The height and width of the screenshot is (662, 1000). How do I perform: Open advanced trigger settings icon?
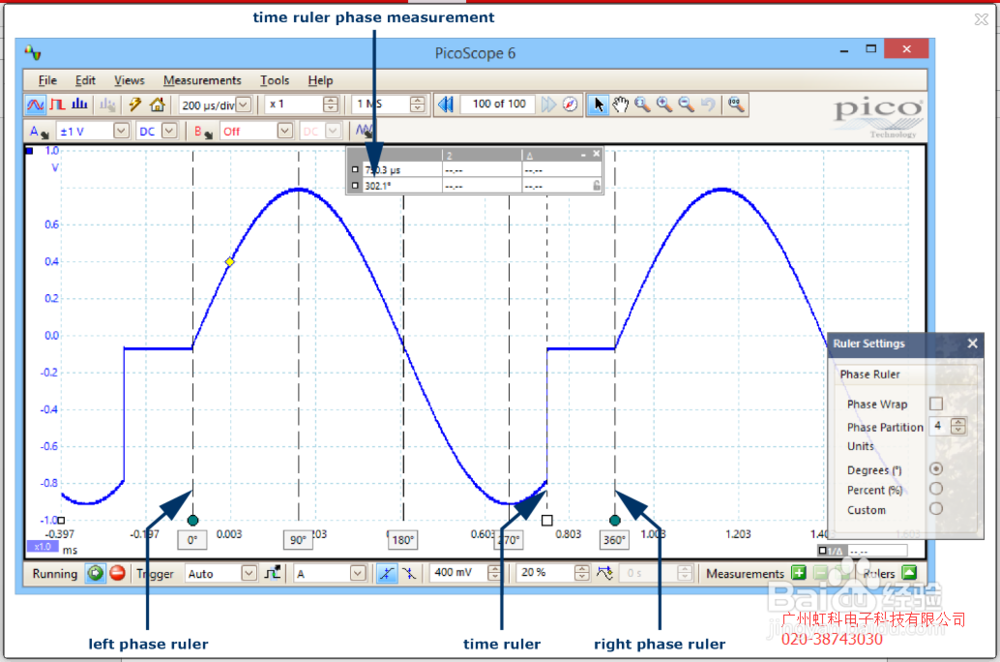click(x=273, y=573)
